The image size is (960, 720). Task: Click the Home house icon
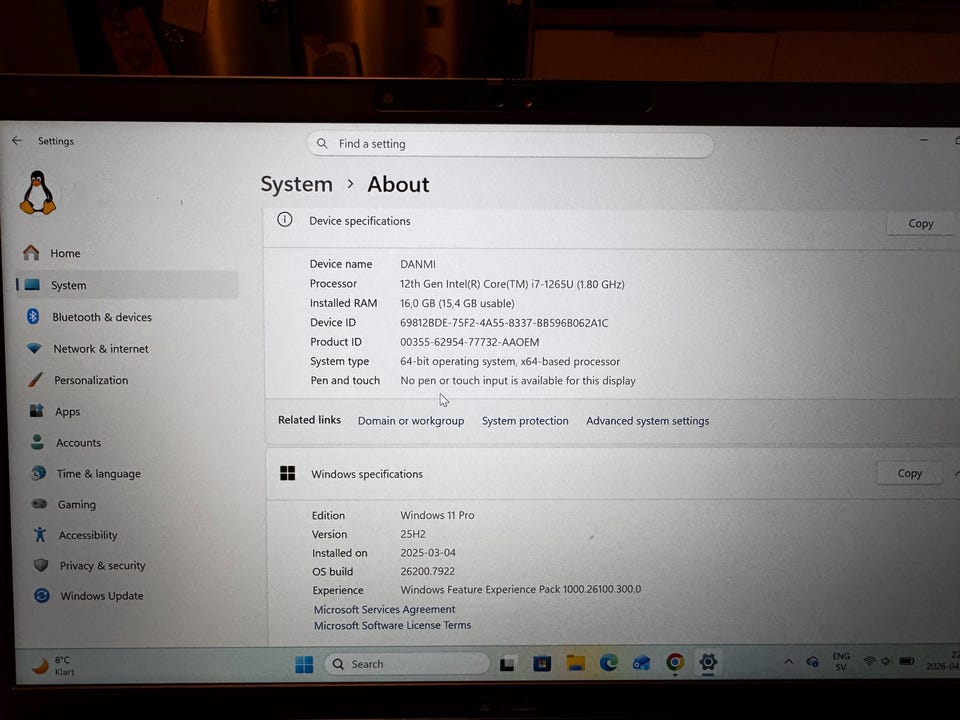[x=31, y=252]
